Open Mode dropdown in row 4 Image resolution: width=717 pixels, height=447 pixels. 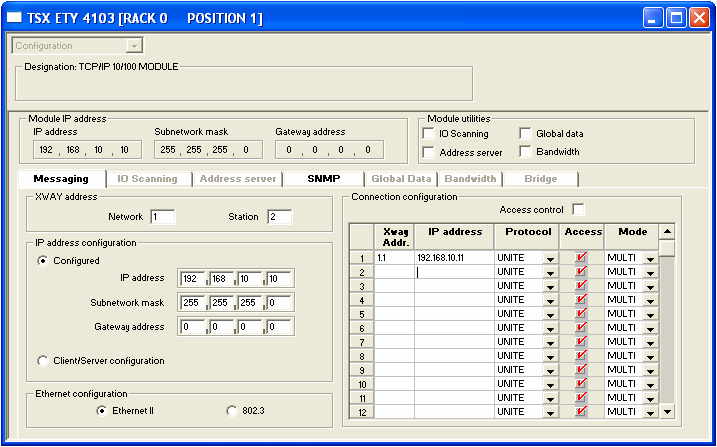tap(650, 300)
